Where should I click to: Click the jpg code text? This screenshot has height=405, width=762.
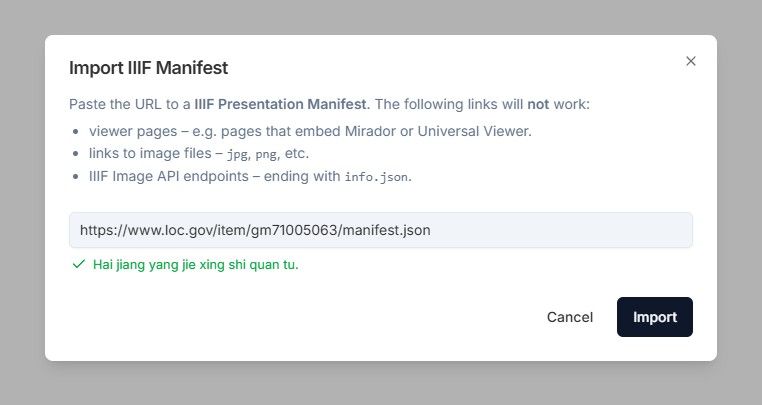click(237, 155)
